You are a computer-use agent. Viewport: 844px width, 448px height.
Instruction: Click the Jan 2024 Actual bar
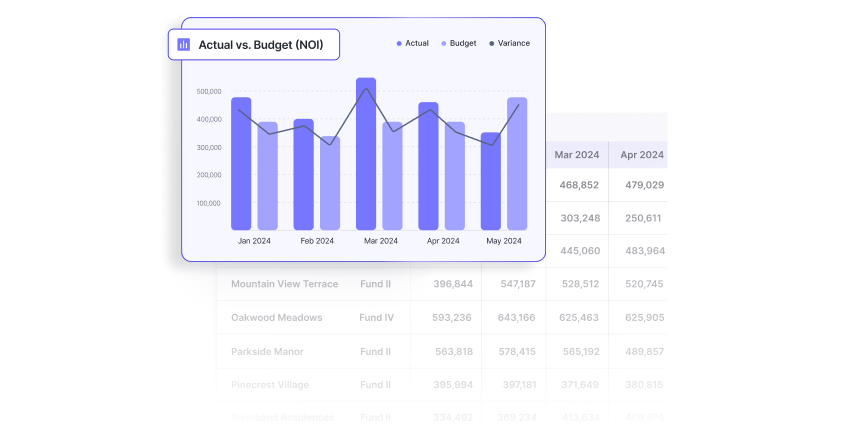241,164
